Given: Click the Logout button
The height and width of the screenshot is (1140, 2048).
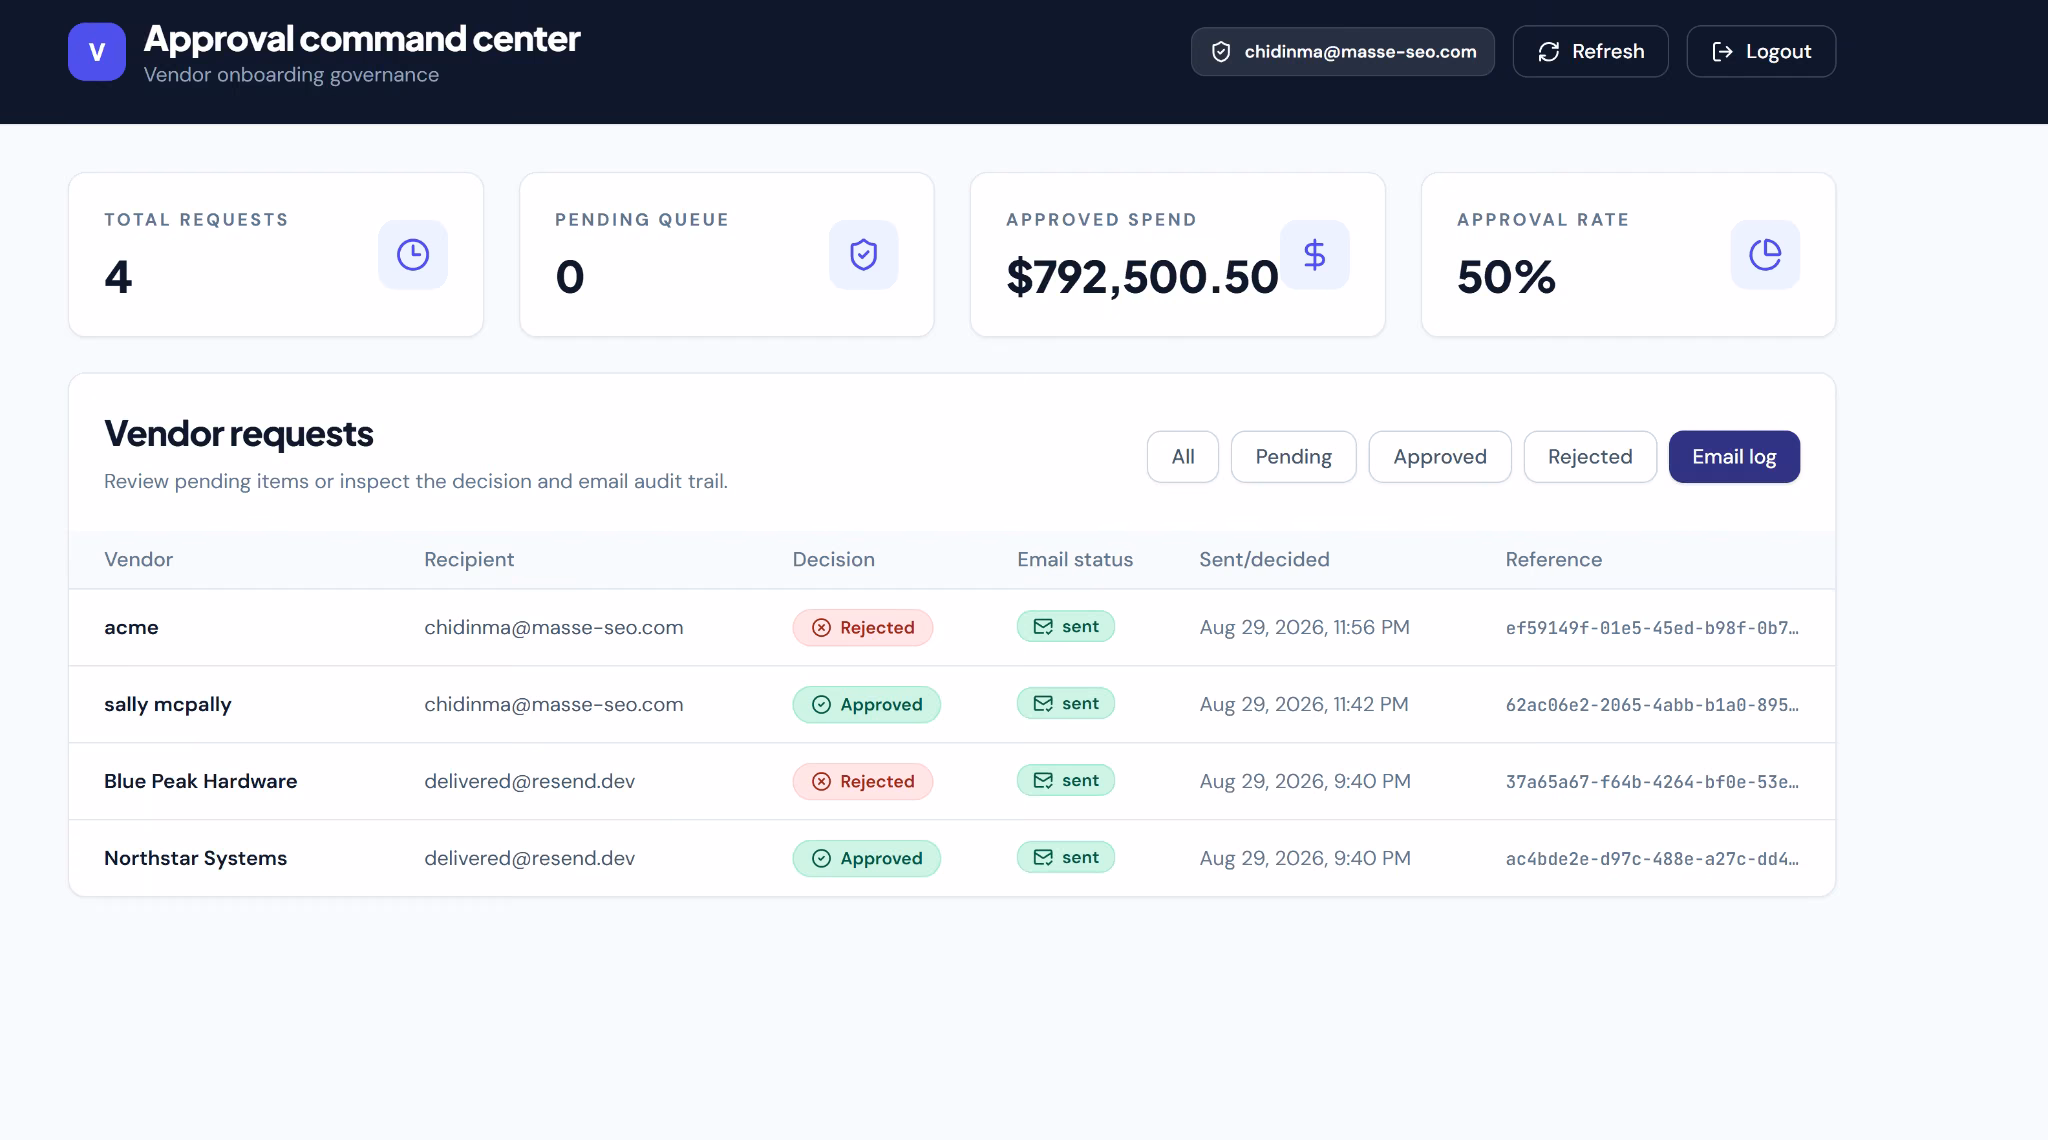Looking at the screenshot, I should pyautogui.click(x=1761, y=52).
